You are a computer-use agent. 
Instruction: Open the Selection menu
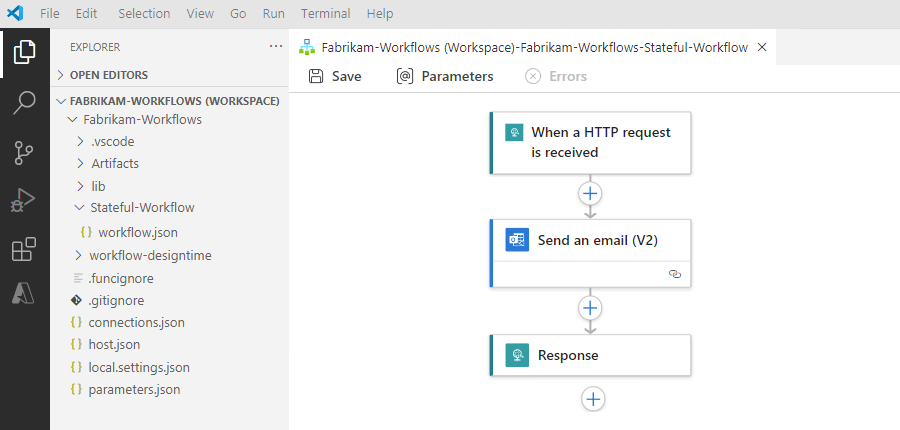pyautogui.click(x=143, y=14)
